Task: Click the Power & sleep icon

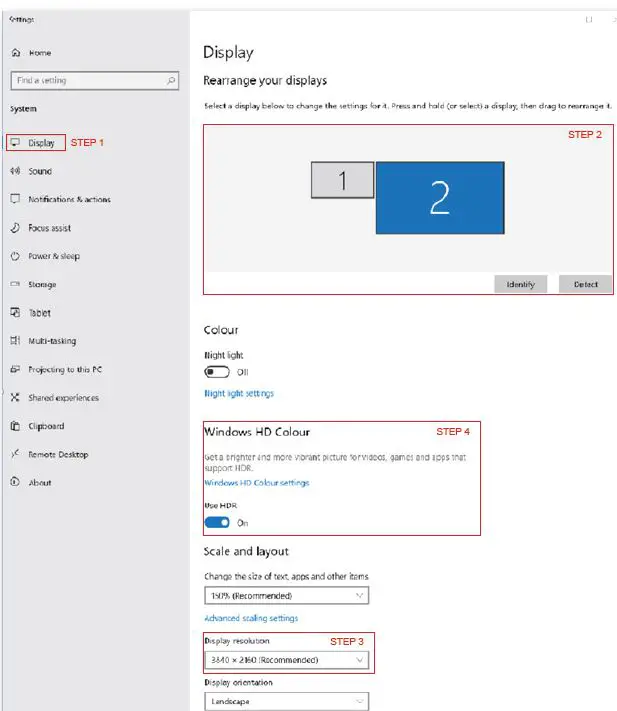Action: point(15,256)
